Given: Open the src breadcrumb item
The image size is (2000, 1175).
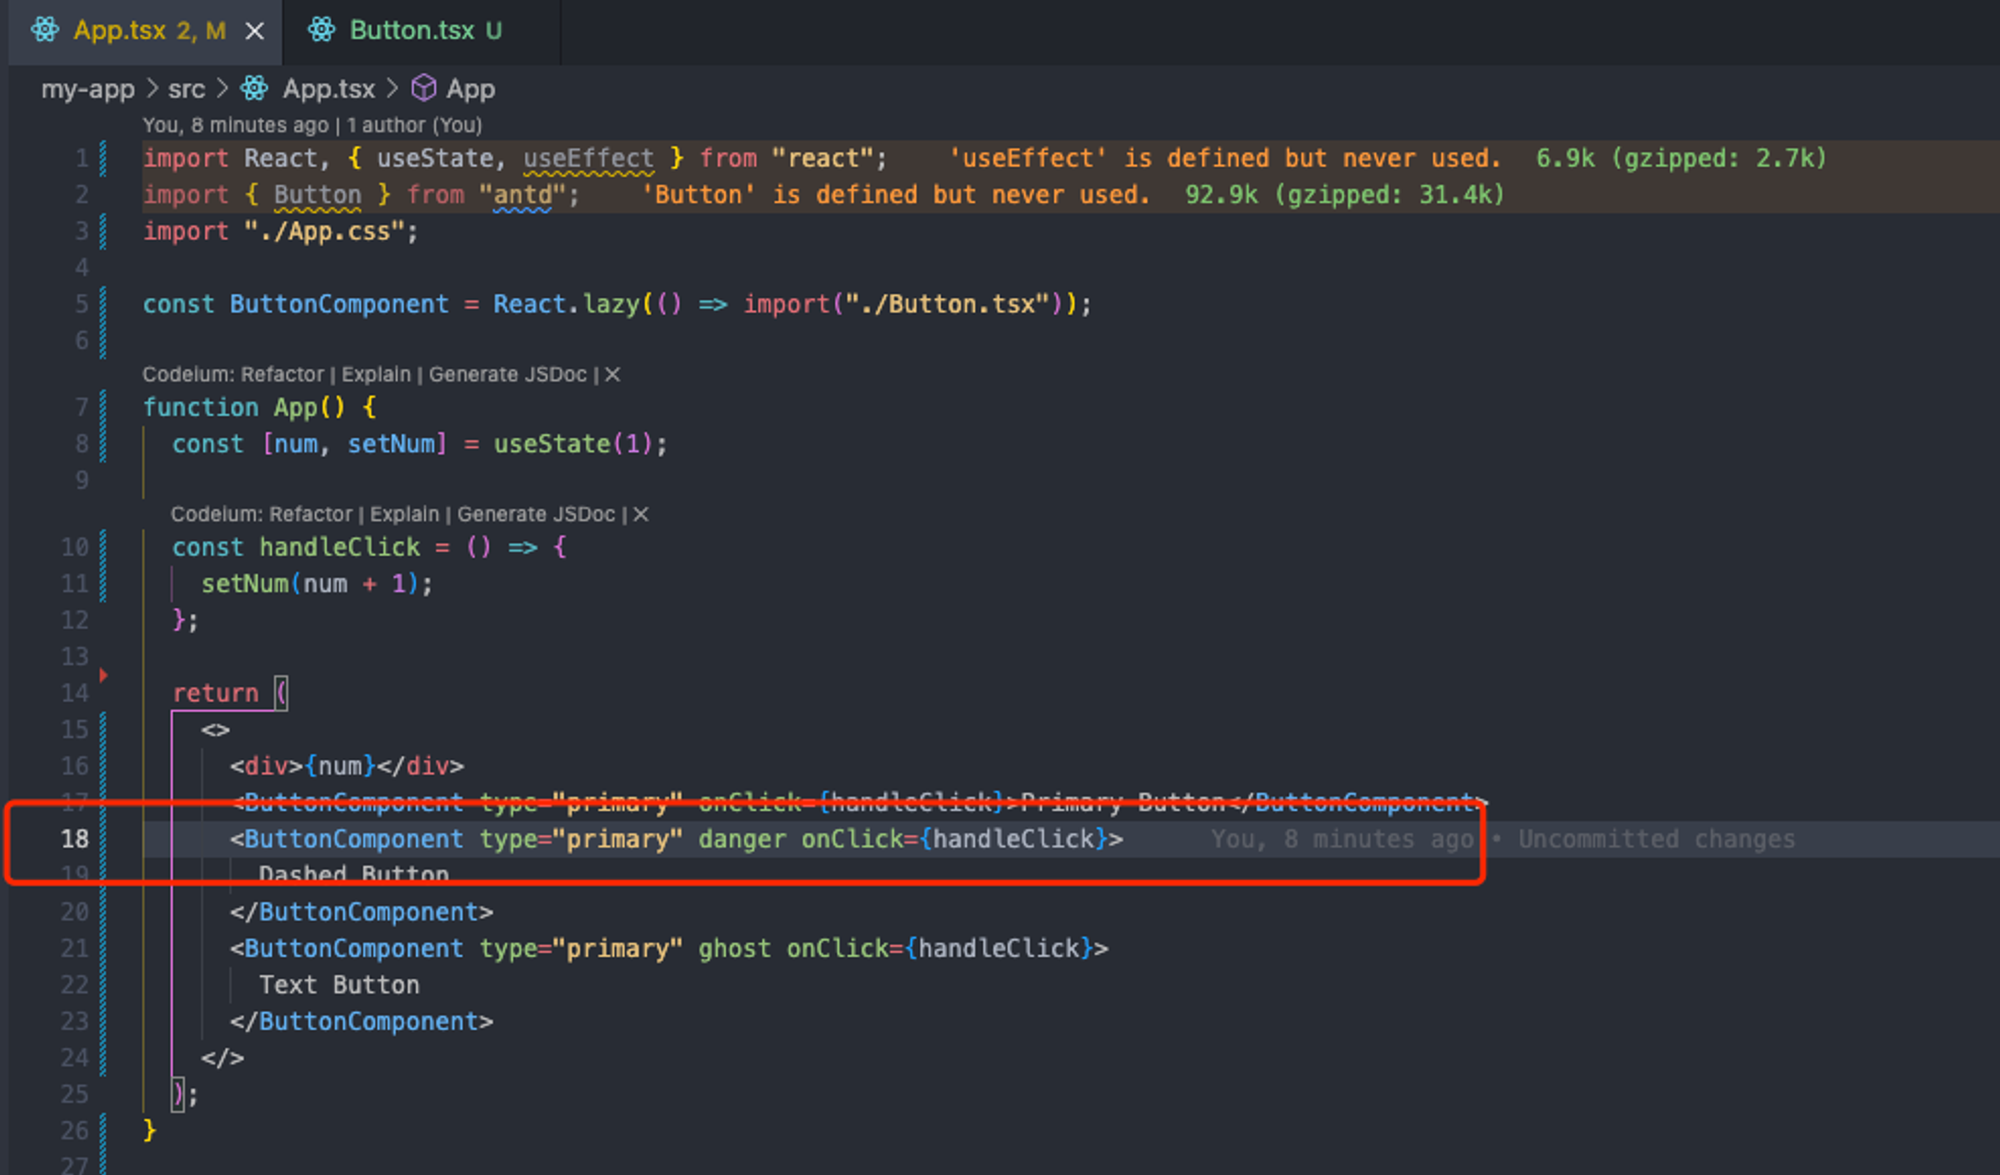Looking at the screenshot, I should tap(187, 89).
